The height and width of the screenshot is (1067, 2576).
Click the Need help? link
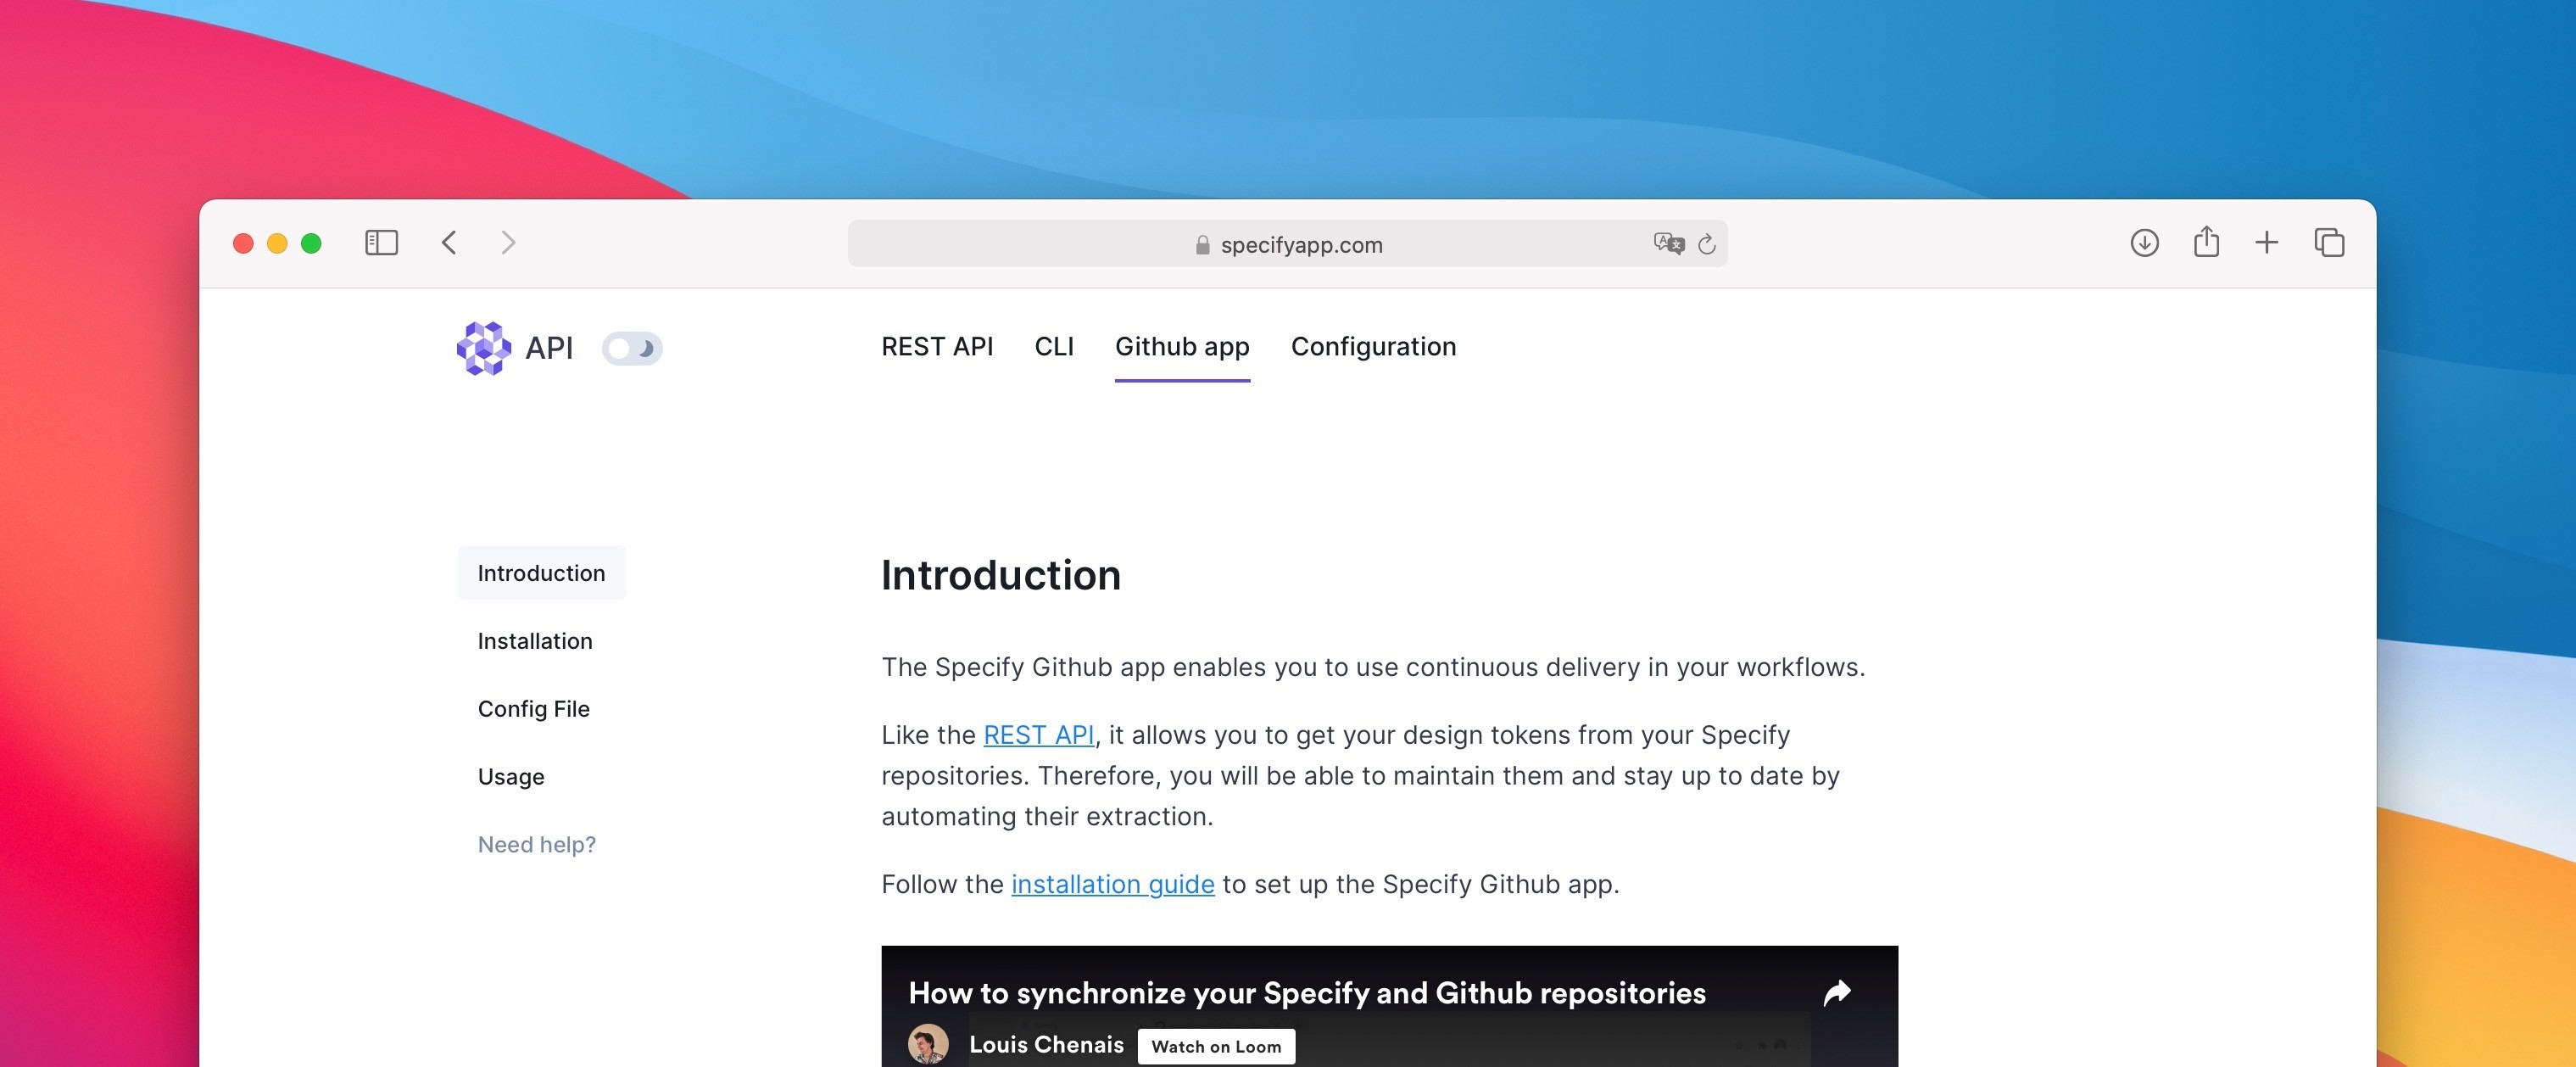click(x=536, y=845)
